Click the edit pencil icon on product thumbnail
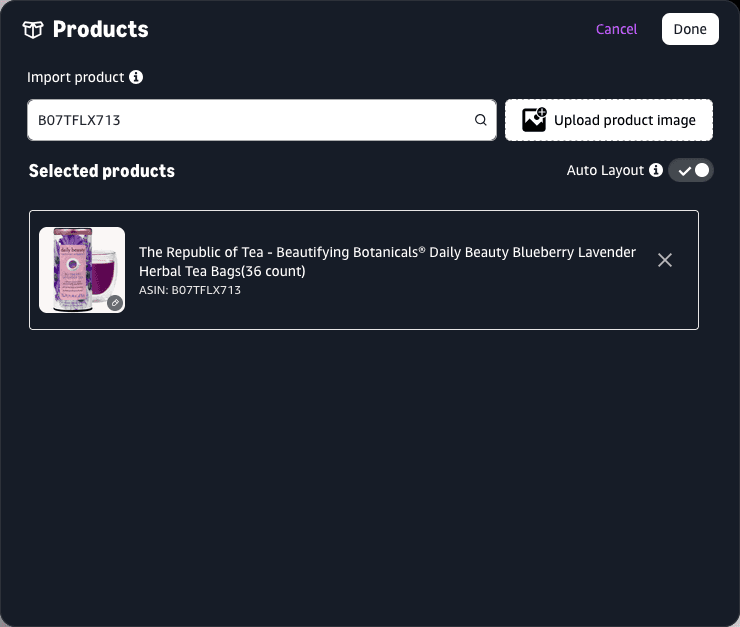Viewport: 740px width, 627px height. point(115,303)
